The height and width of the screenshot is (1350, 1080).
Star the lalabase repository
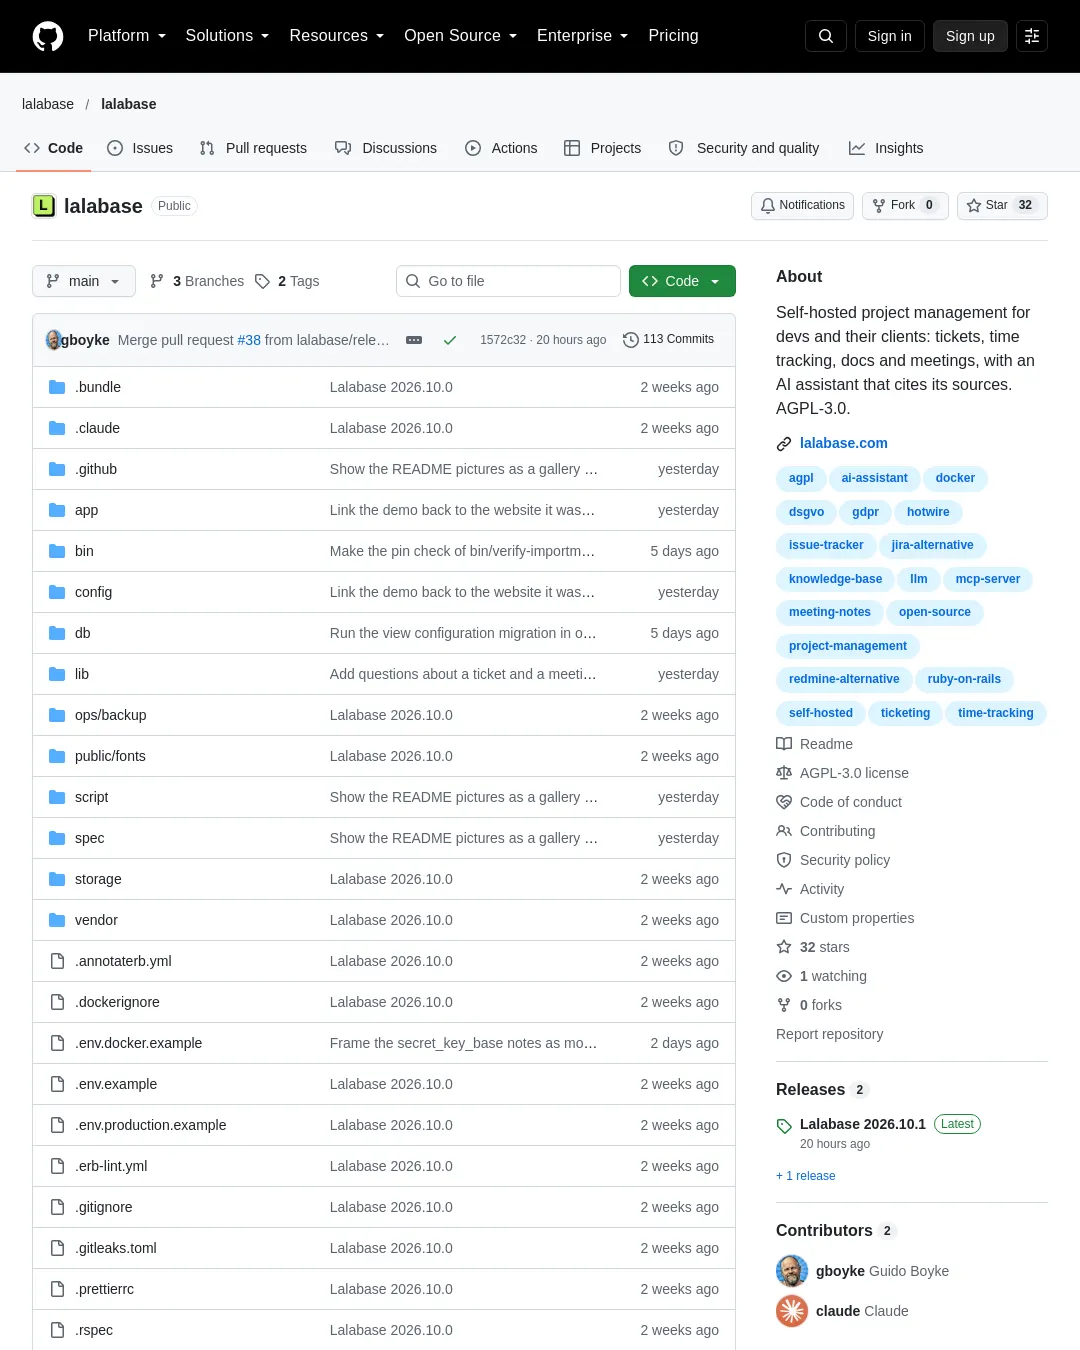pos(1002,206)
